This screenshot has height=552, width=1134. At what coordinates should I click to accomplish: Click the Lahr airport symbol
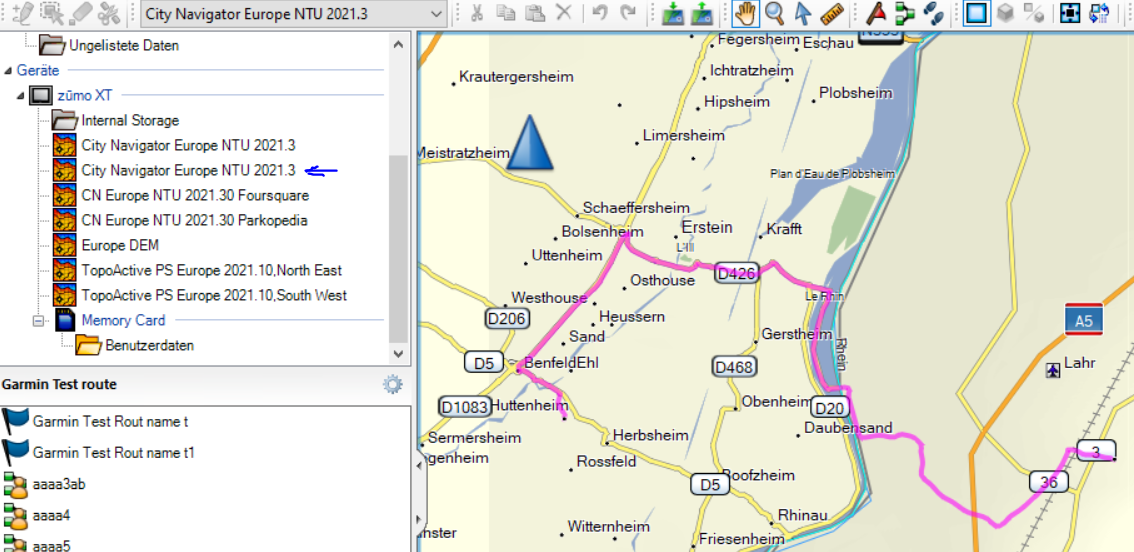coord(1054,370)
